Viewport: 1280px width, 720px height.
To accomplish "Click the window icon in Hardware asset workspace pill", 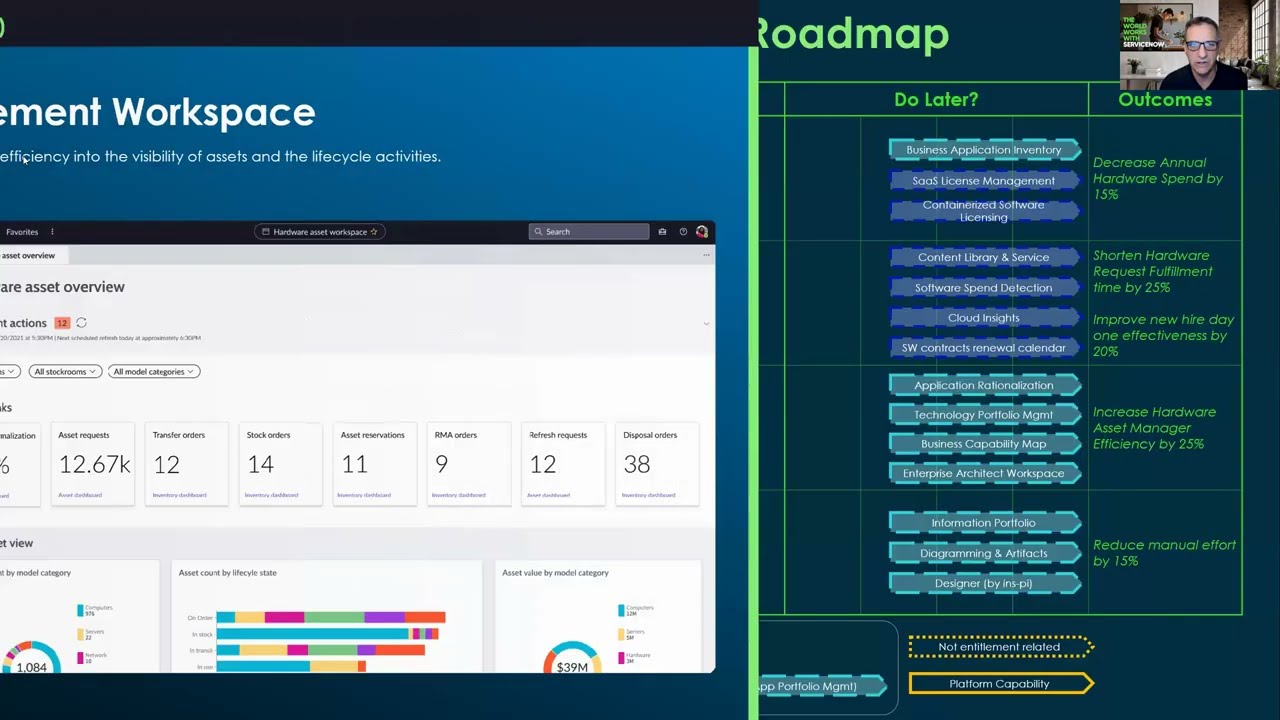I will (266, 232).
